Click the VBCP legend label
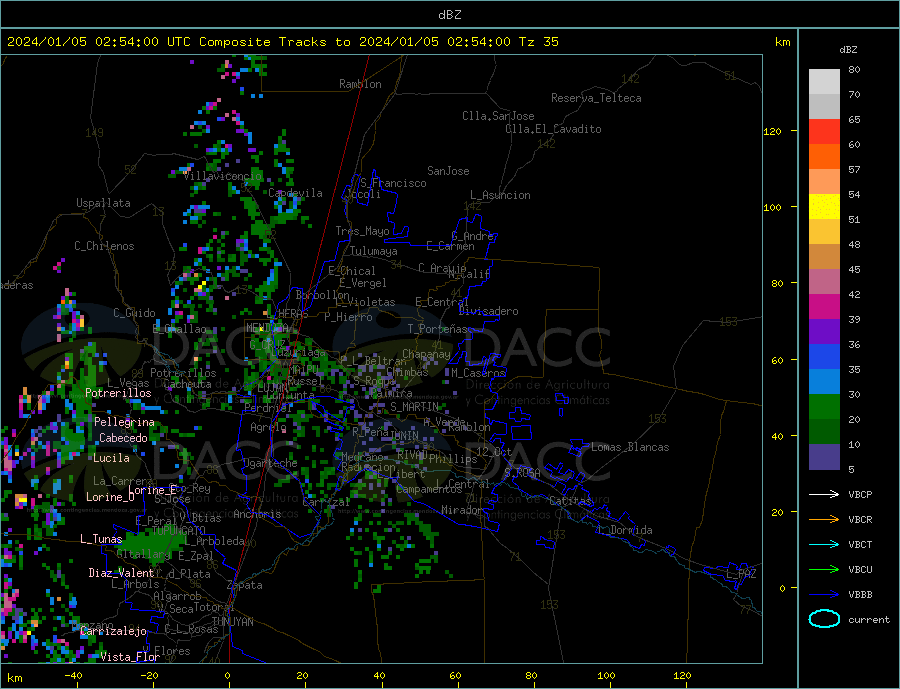This screenshot has height=689, width=900. [860, 494]
